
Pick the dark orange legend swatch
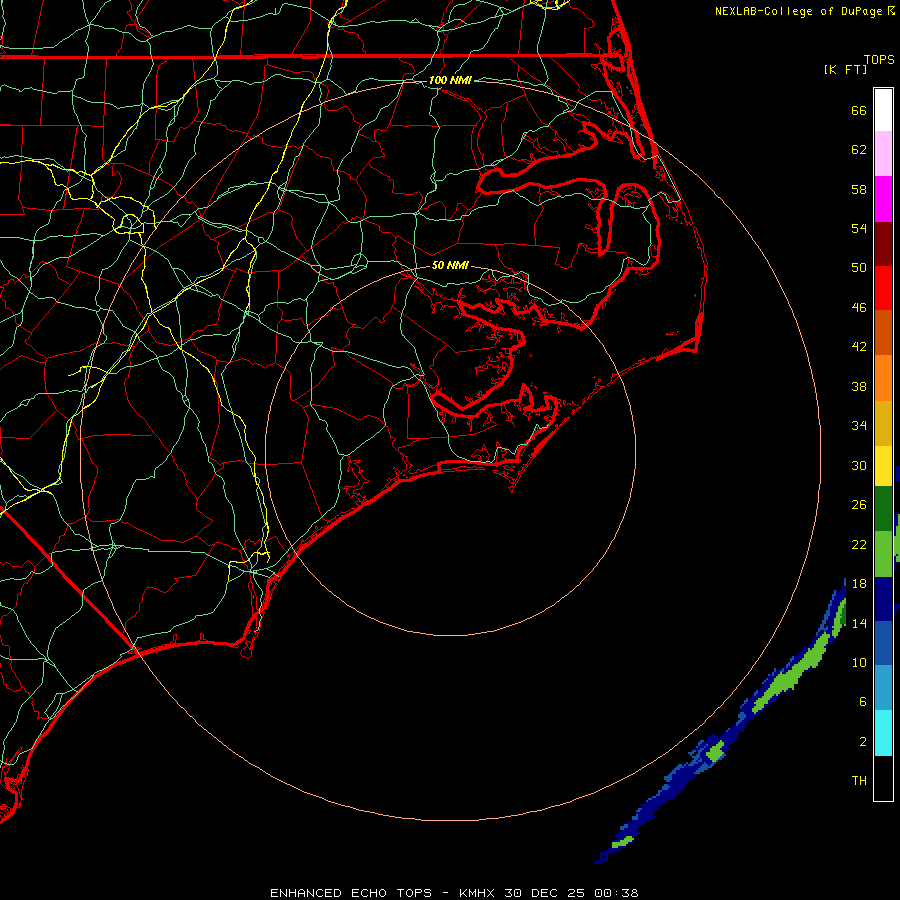(883, 332)
